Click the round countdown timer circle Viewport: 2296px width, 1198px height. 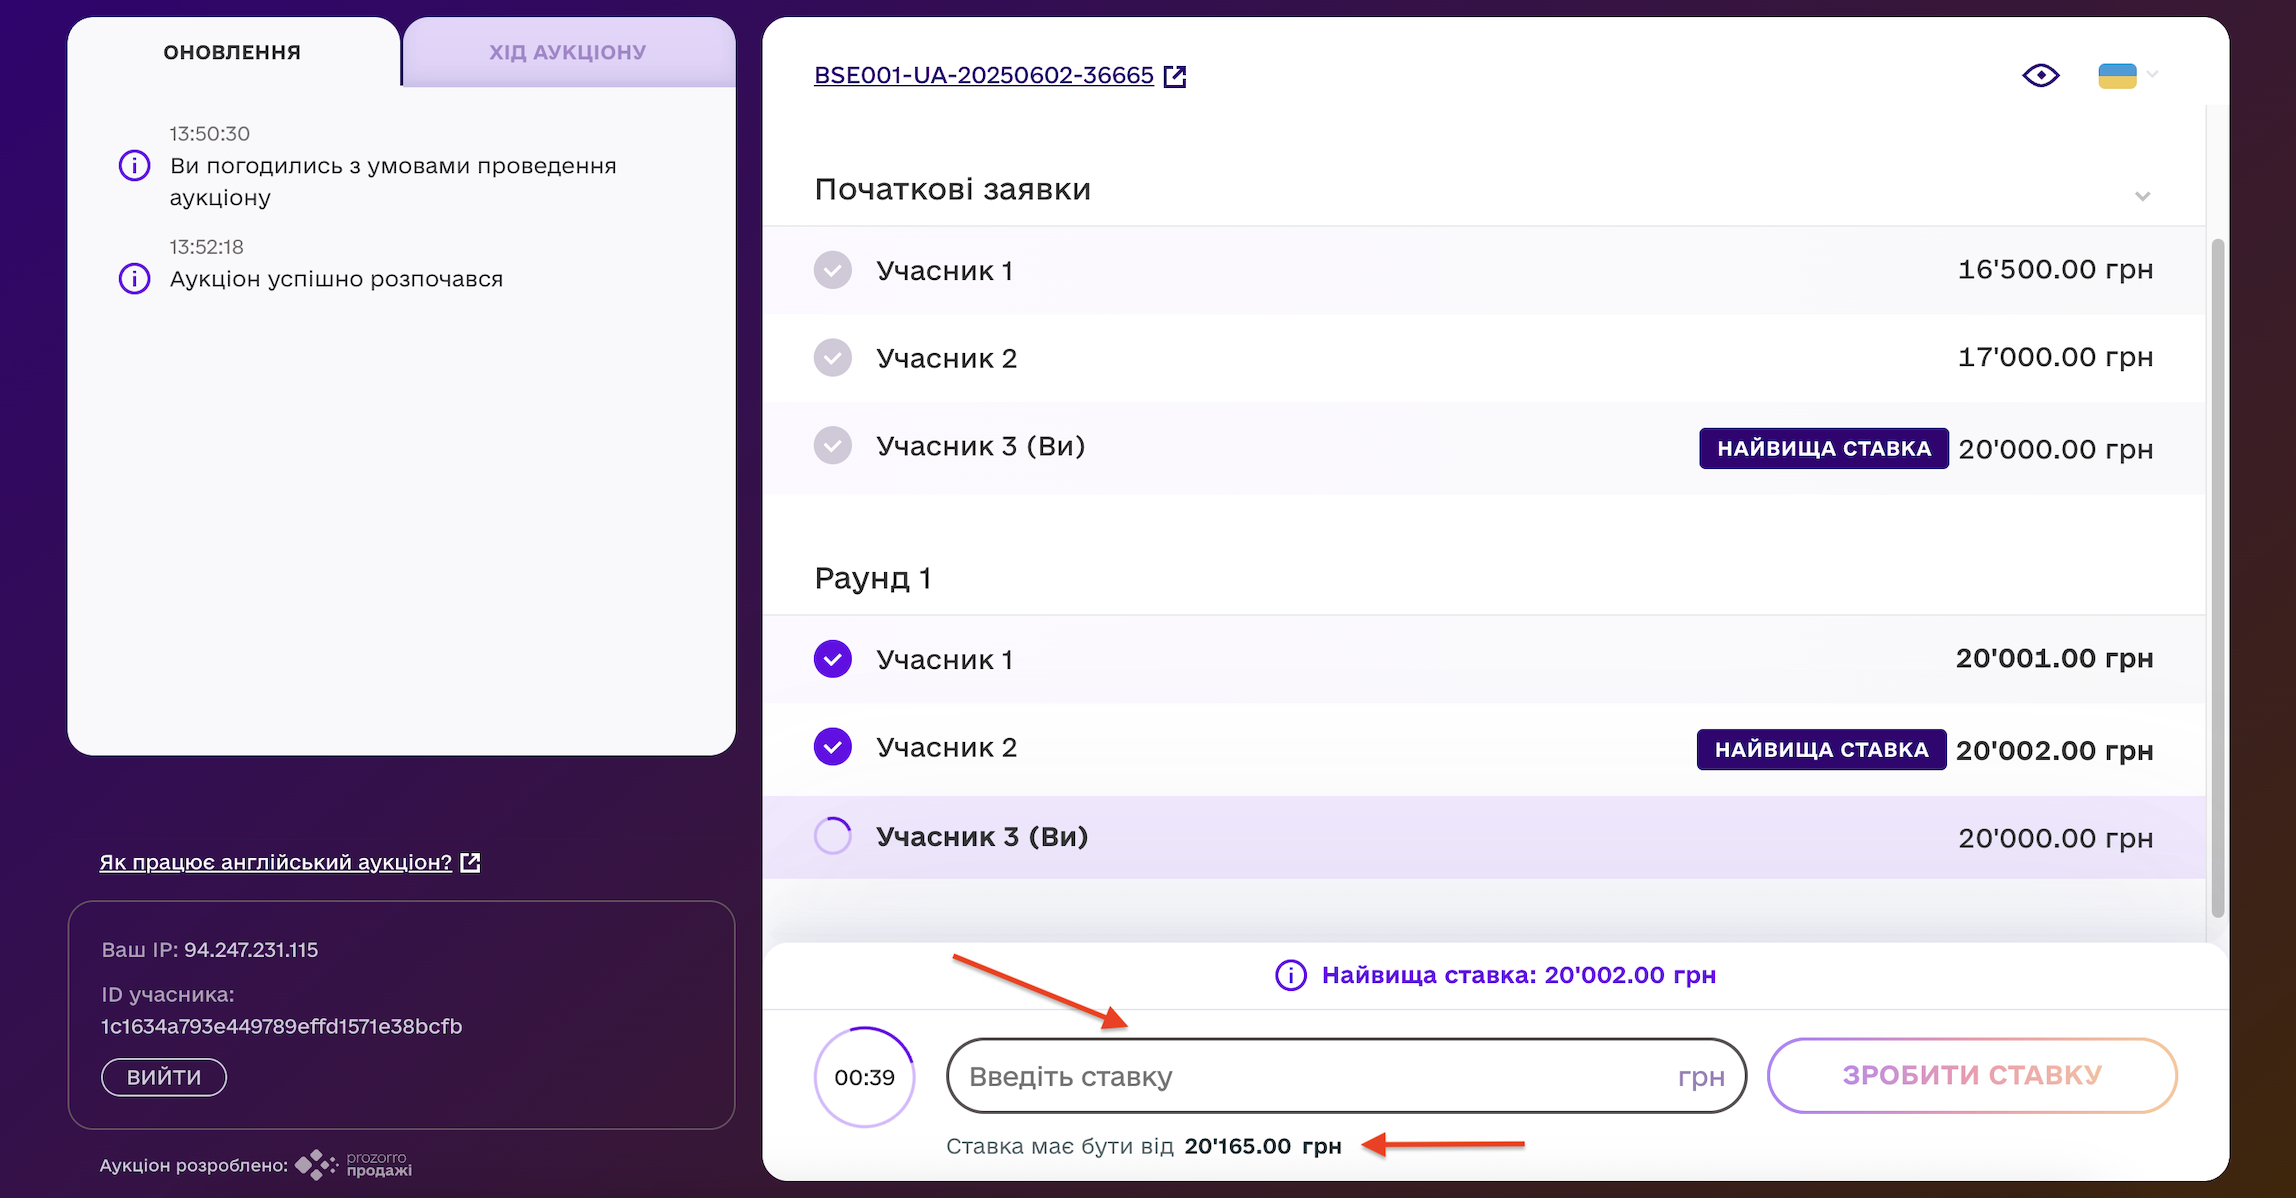(x=864, y=1077)
